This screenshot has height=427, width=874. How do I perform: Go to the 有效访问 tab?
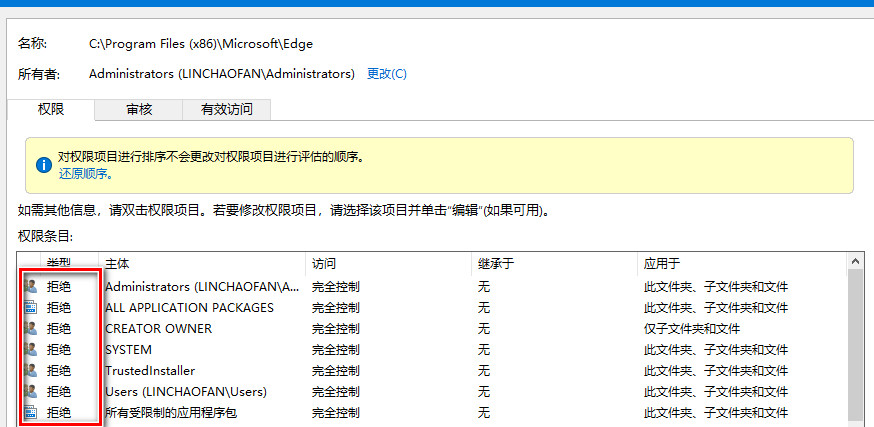[226, 109]
